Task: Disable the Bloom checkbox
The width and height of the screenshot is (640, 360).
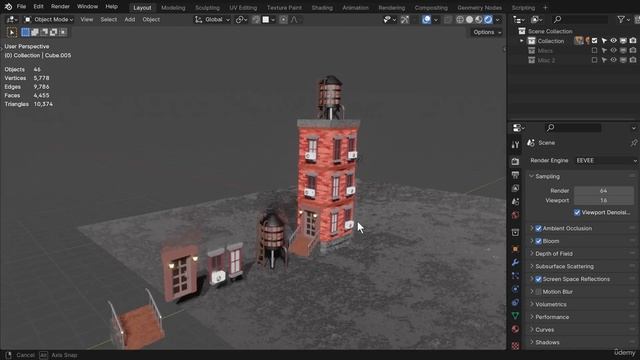Action: (x=538, y=241)
